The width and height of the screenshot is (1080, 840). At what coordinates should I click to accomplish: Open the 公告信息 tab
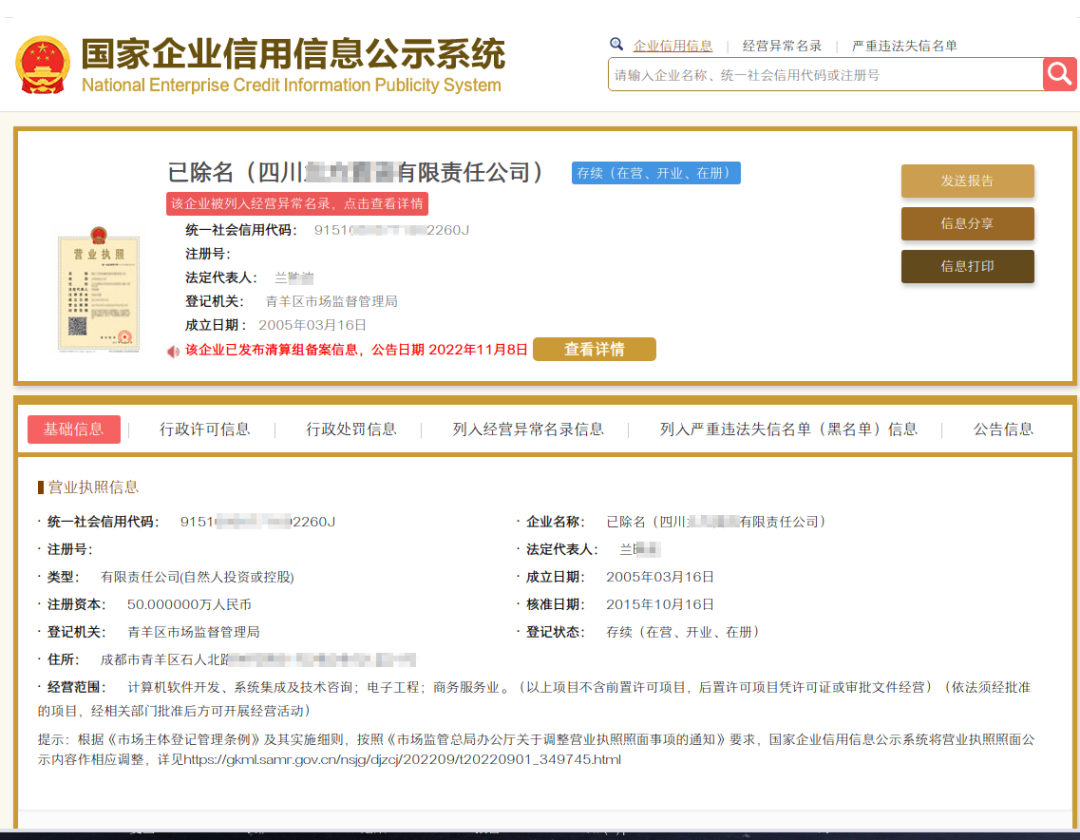(1003, 429)
